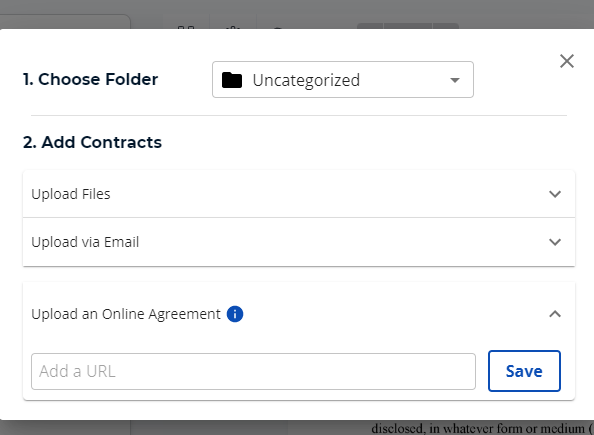Click the dimmed rounded field behind the dialog top-left
Screen dimensions: 594x435
(x=65, y=22)
